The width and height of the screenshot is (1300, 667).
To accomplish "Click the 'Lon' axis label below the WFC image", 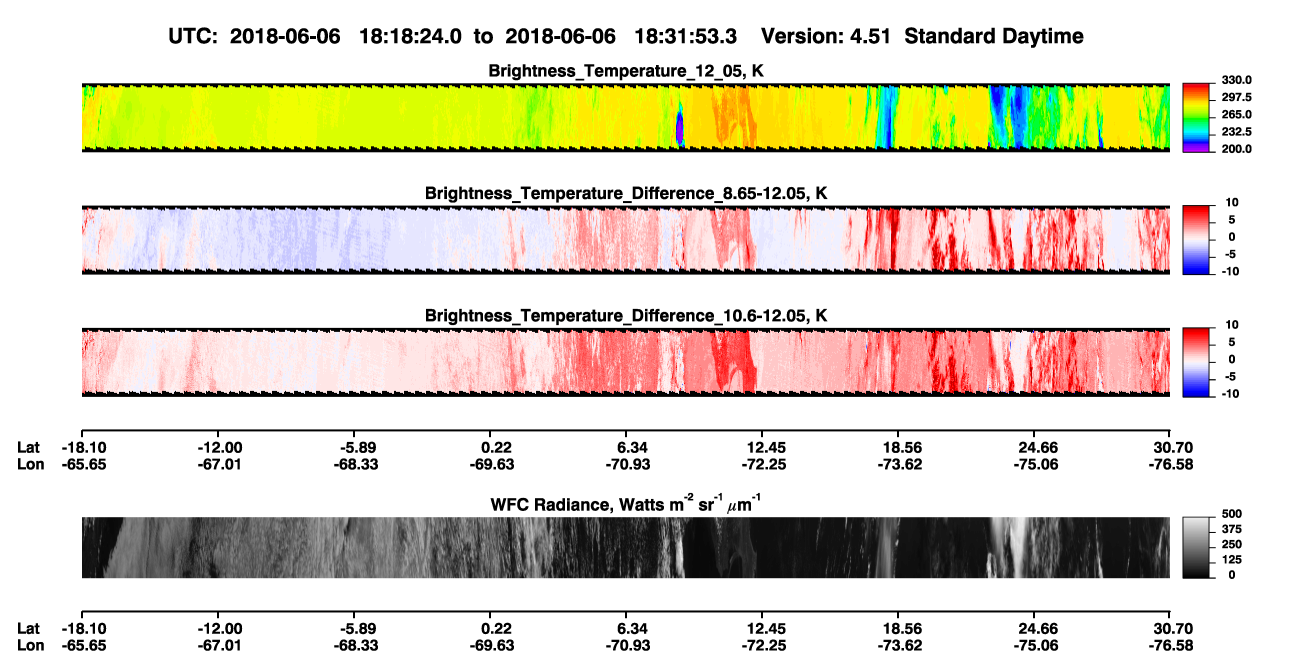I will pos(29,645).
